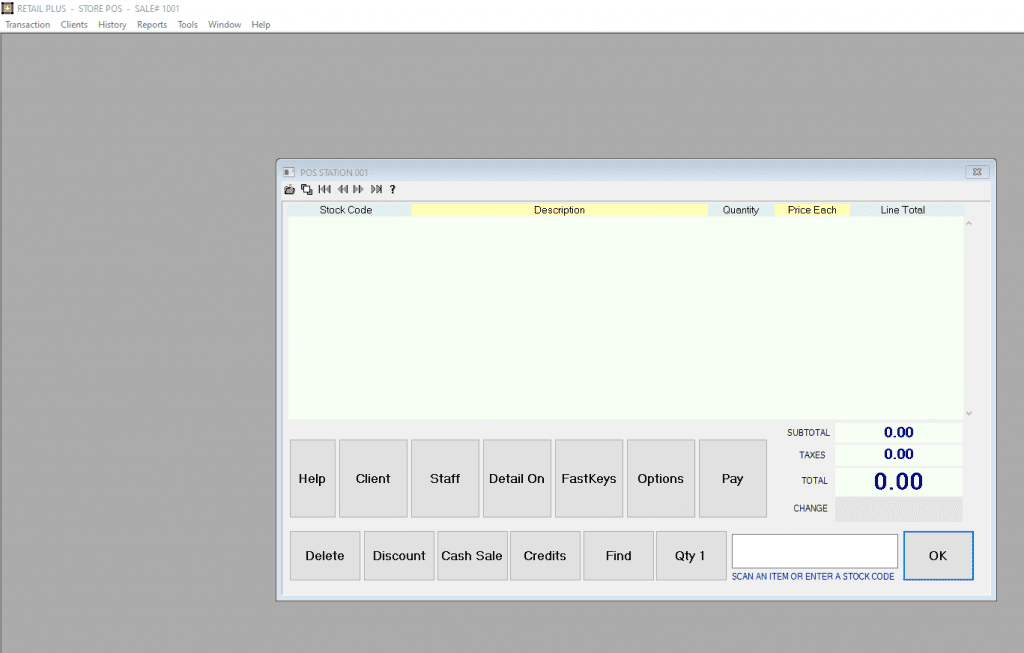The image size is (1024, 653).
Task: Click the open sale folder icon
Action: click(290, 189)
